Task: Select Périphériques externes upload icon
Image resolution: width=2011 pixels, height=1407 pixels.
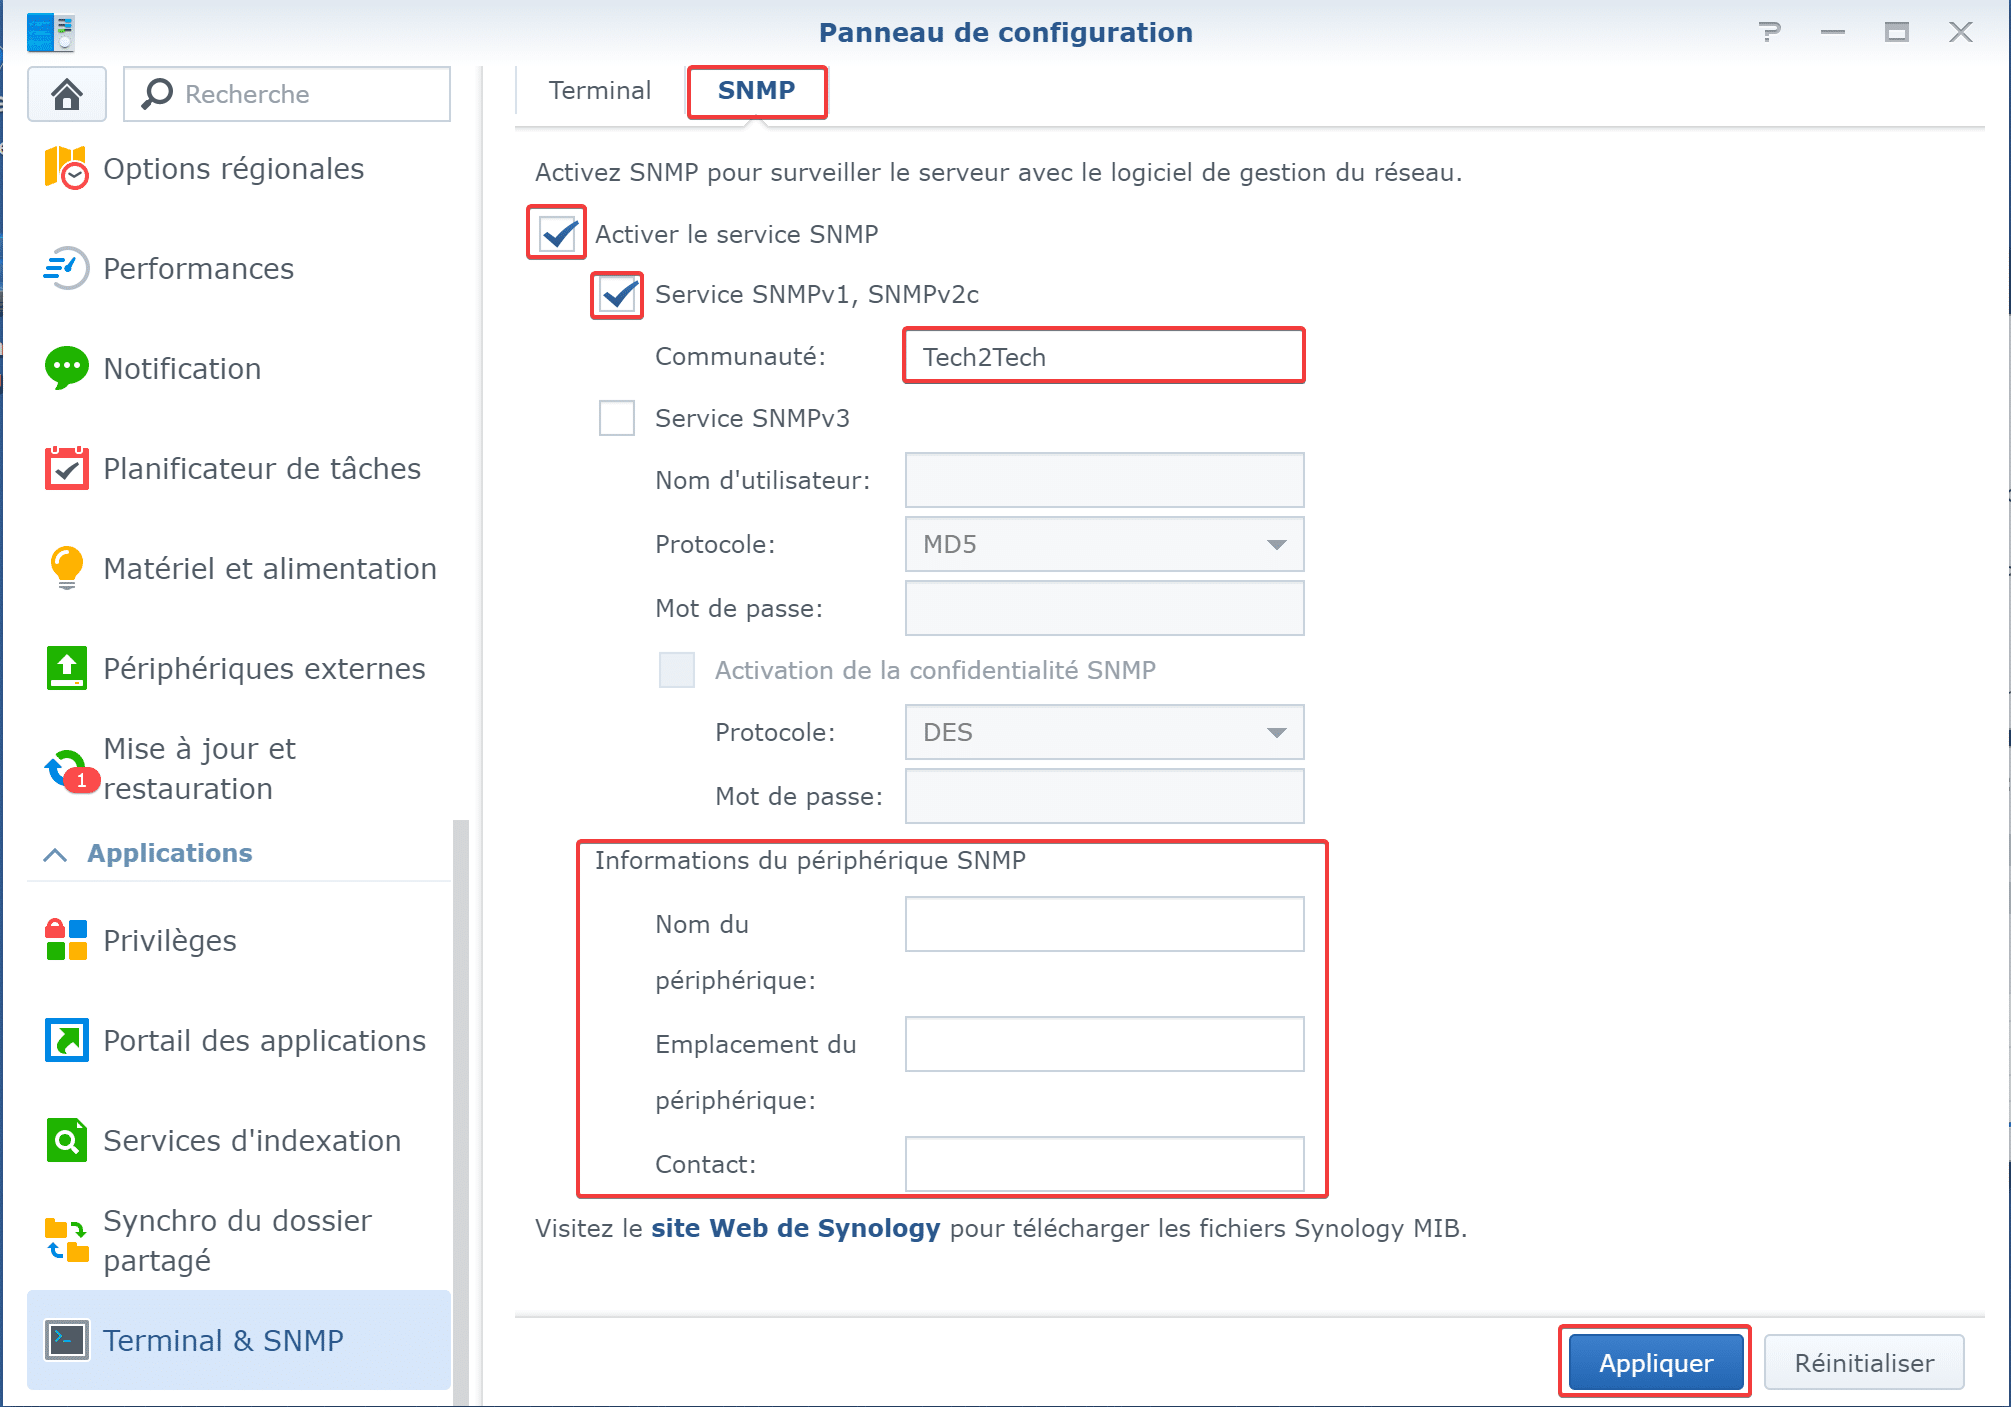Action: [x=66, y=668]
